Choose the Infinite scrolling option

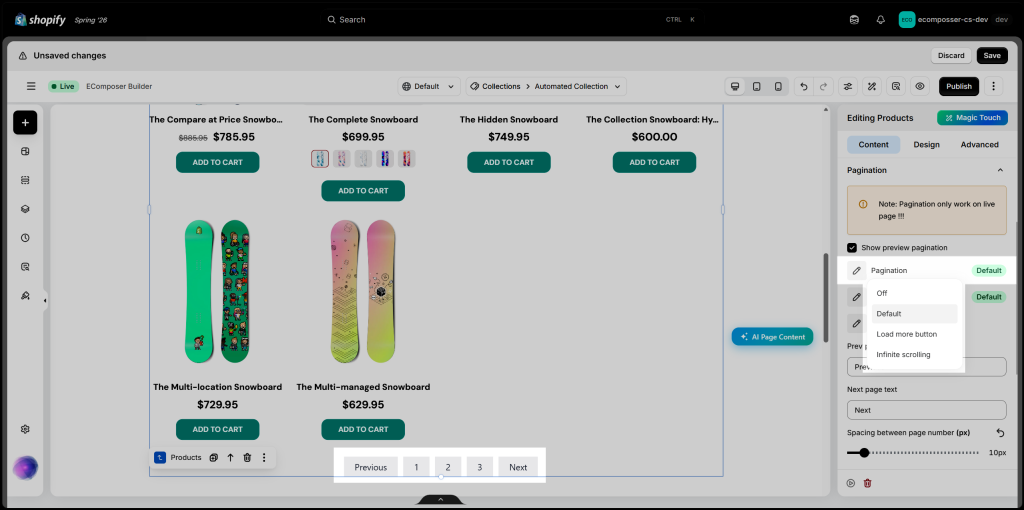coord(914,354)
